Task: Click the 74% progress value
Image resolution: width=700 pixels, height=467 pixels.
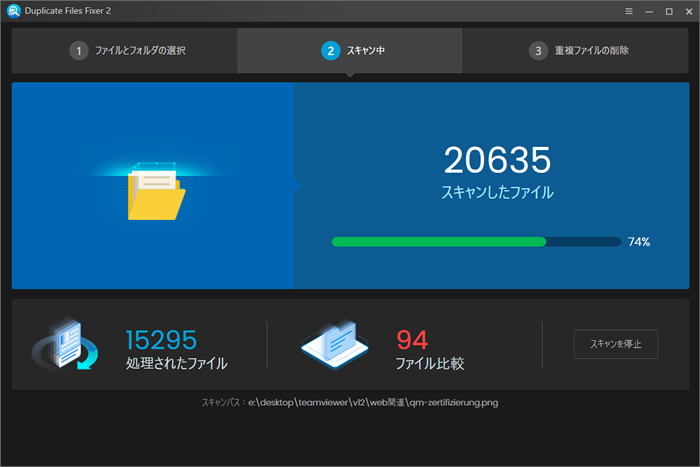Action: point(639,242)
